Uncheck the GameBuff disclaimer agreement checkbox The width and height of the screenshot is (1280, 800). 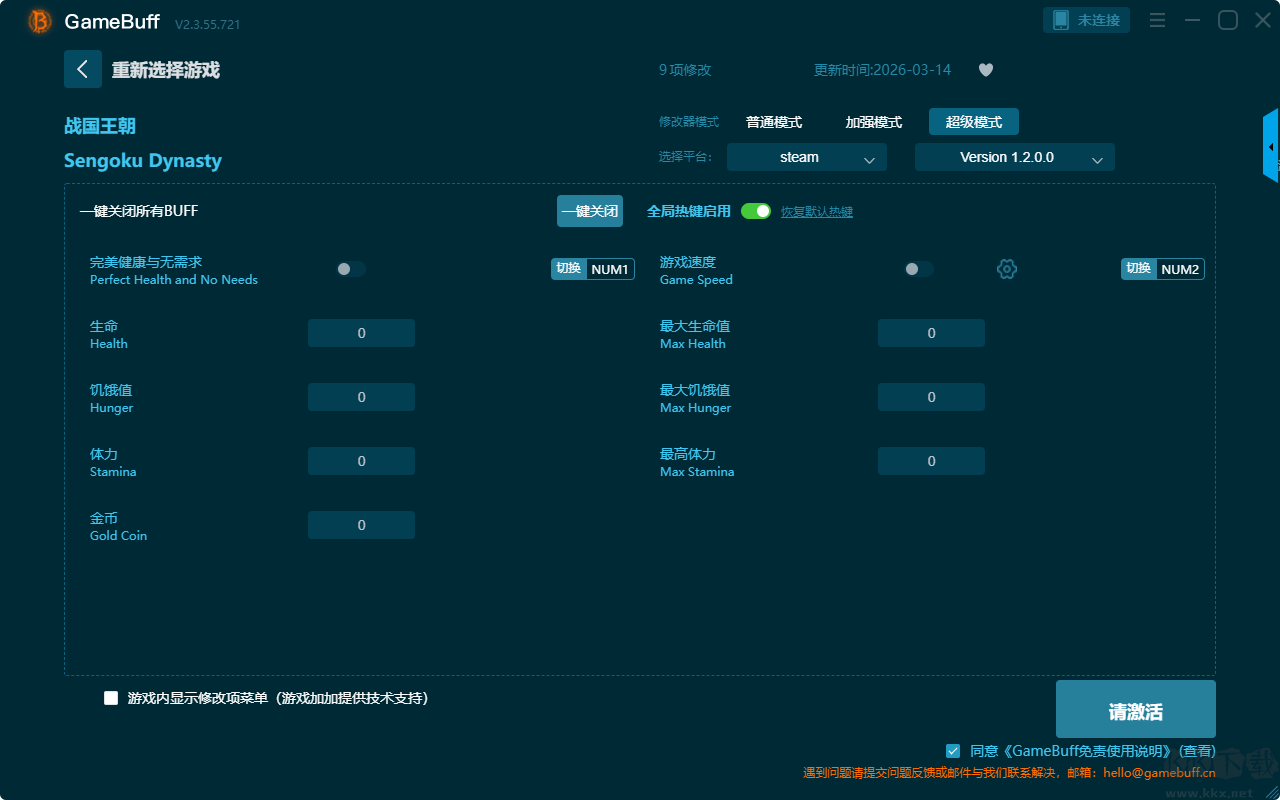(953, 750)
